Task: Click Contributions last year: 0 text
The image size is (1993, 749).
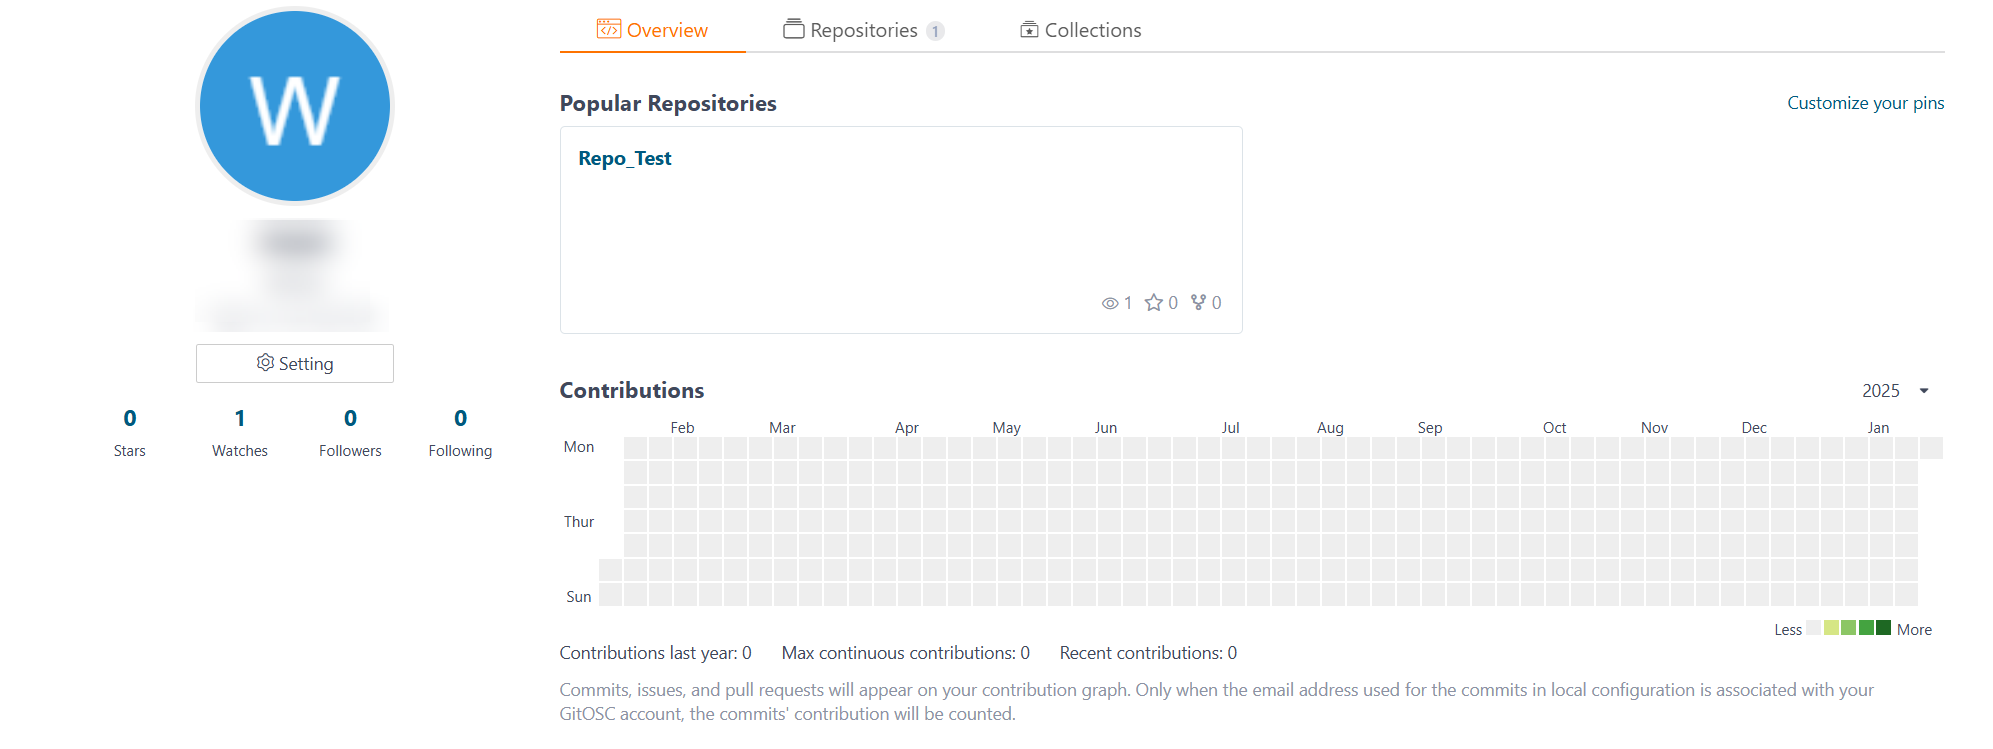Action: point(655,653)
